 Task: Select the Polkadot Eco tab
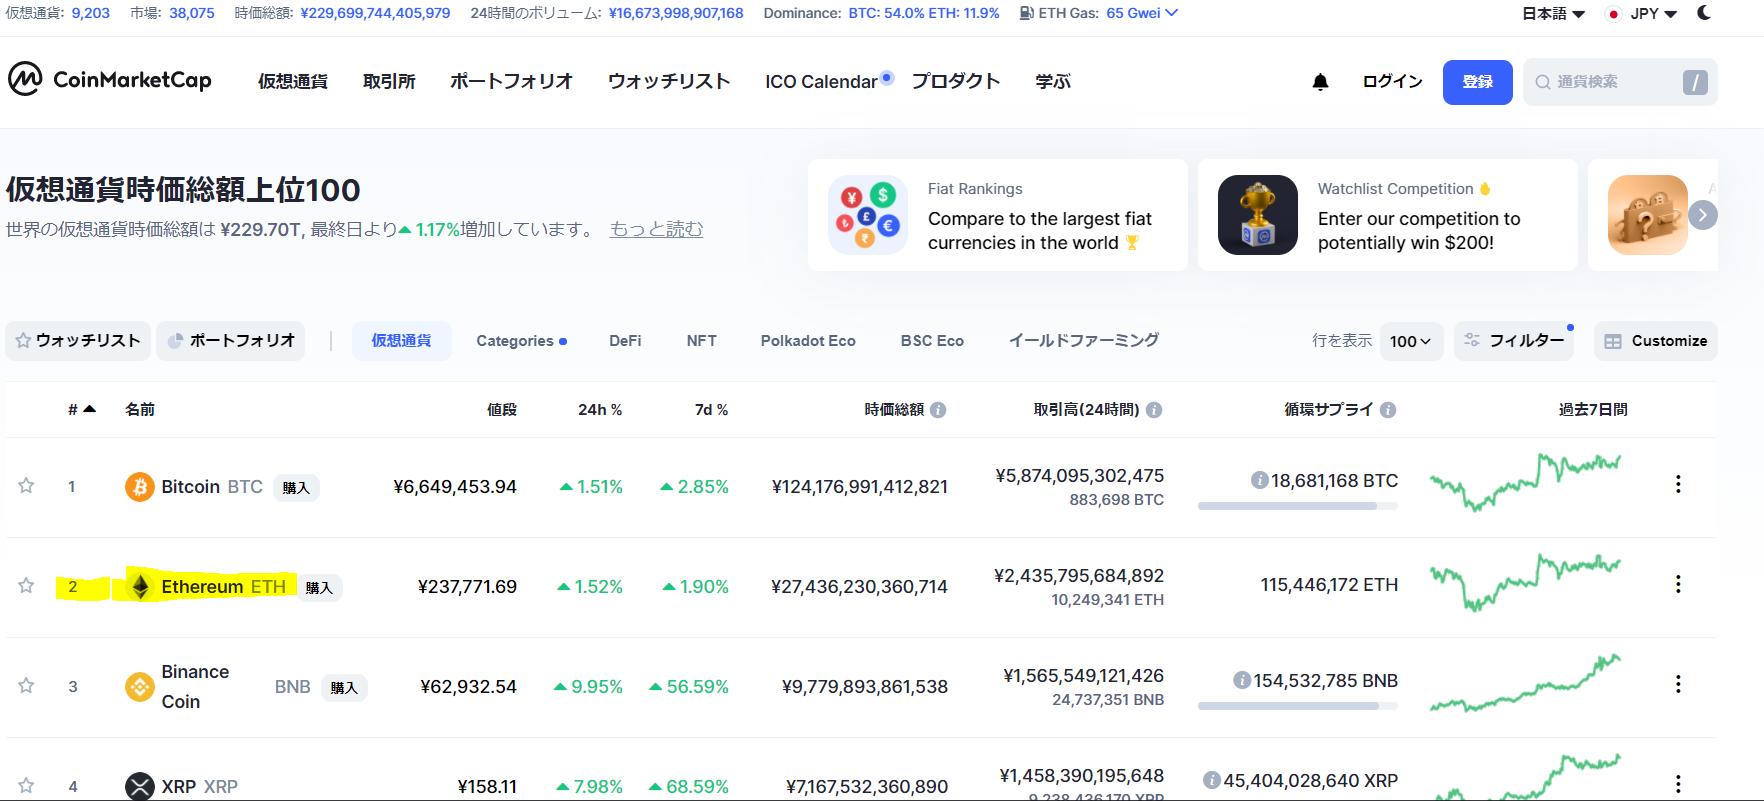[808, 341]
